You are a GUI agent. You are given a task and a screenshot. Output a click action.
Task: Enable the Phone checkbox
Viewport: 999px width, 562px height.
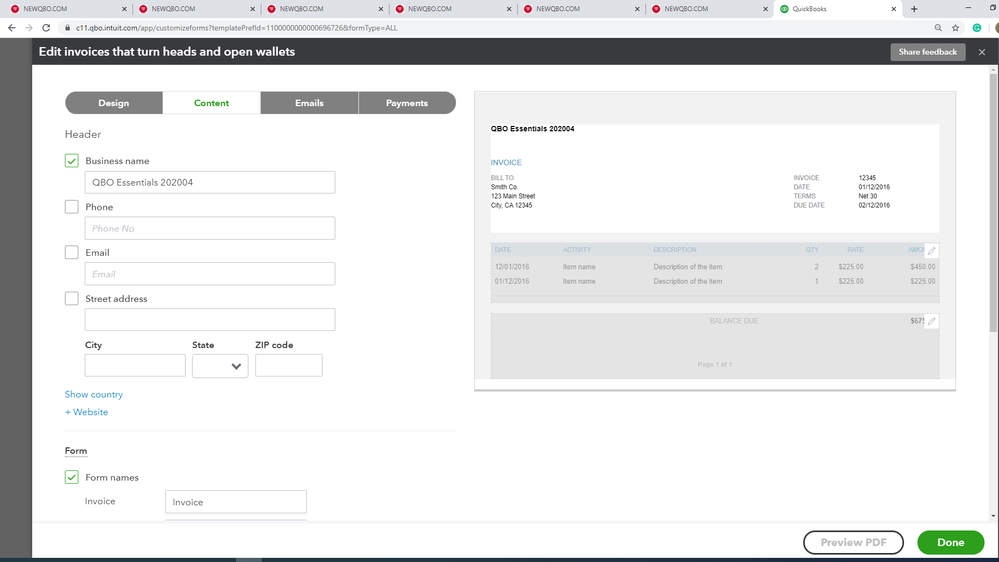[71, 206]
